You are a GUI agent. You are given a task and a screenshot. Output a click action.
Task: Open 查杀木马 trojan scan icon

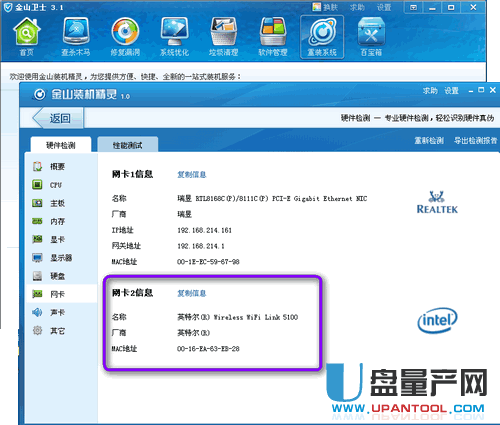(76, 37)
